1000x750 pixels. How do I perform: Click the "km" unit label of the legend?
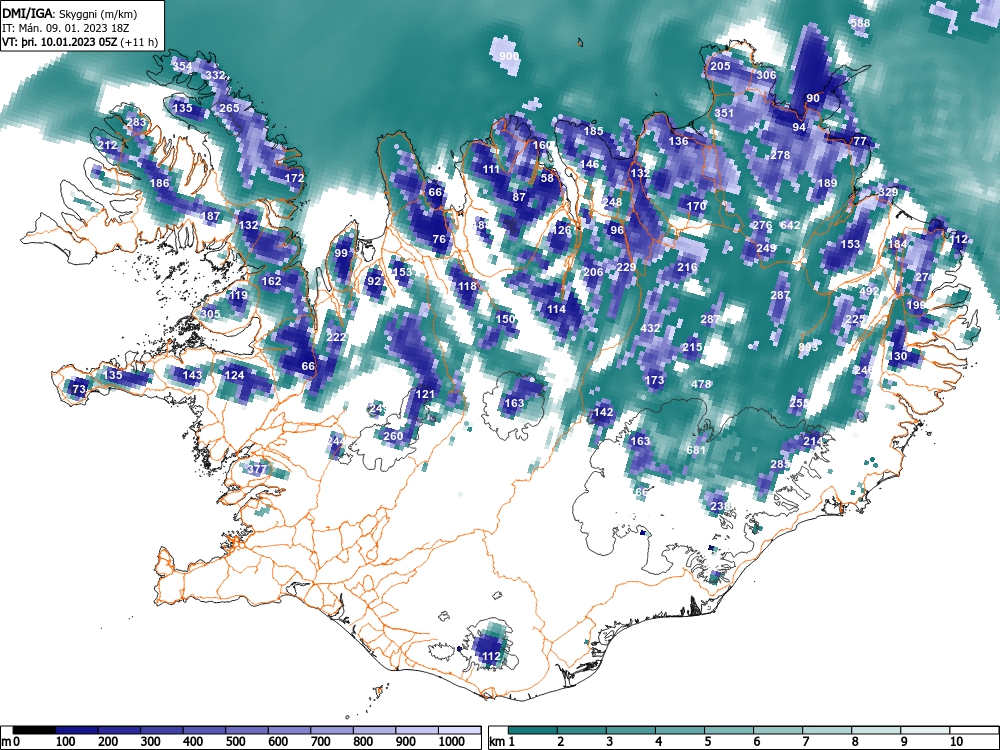coord(497,742)
